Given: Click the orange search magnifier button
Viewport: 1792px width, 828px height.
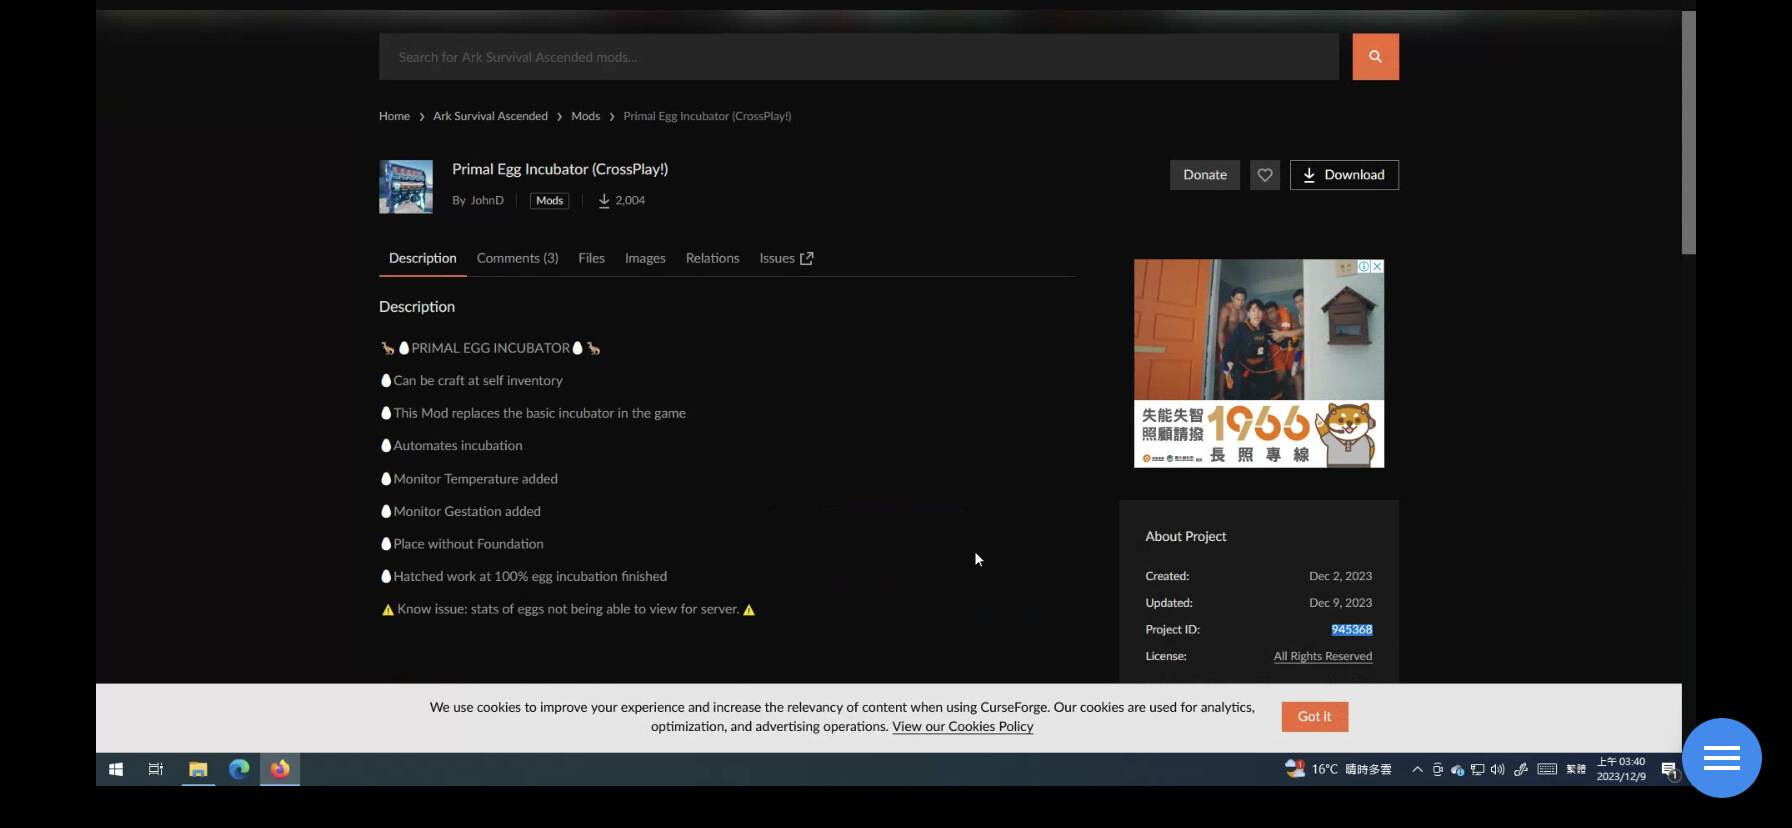Looking at the screenshot, I should (x=1375, y=57).
